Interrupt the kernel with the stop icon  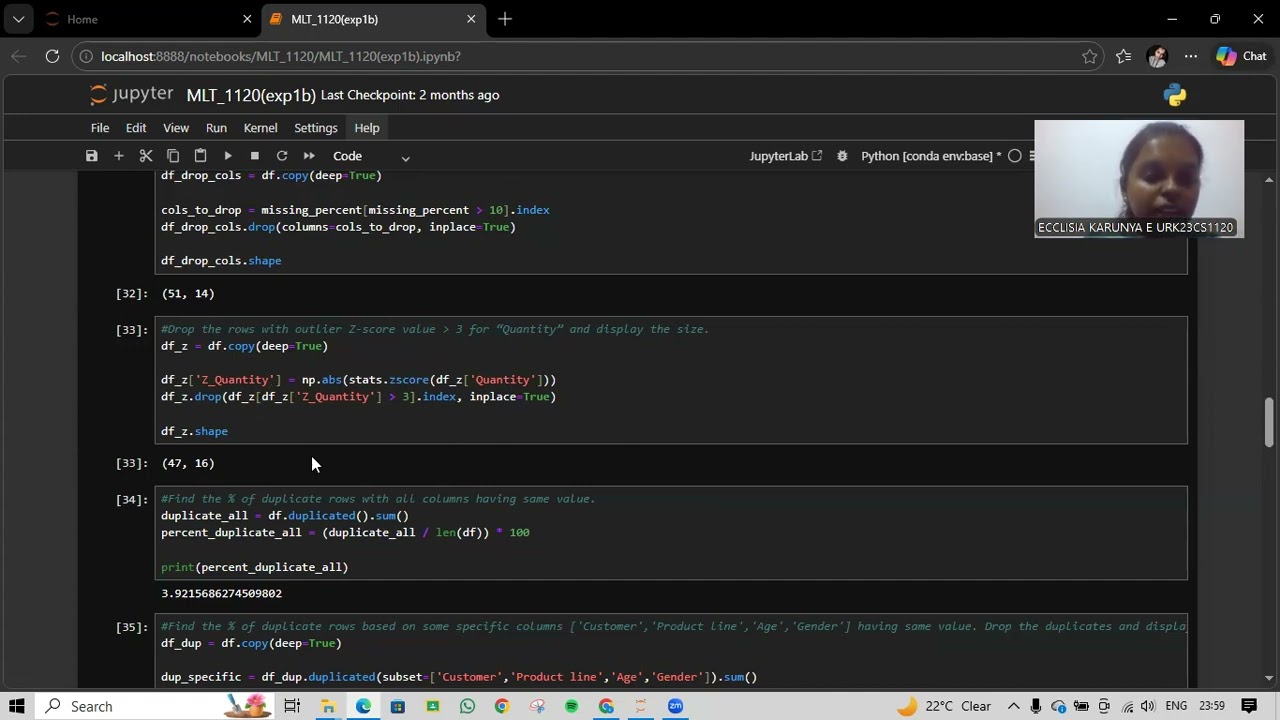tap(255, 156)
